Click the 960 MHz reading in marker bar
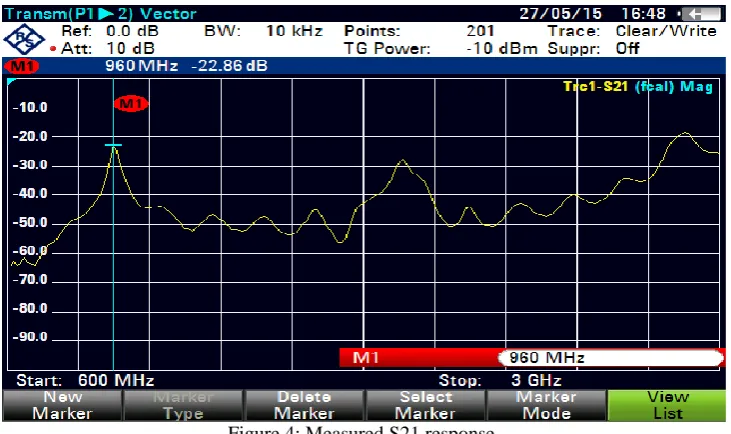The image size is (731, 434). click(x=142, y=66)
